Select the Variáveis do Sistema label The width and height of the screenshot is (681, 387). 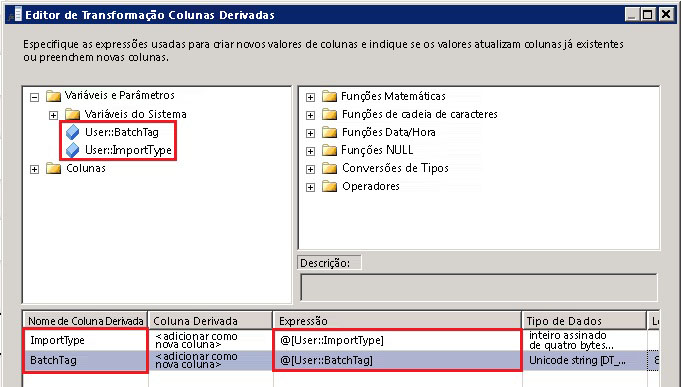pos(136,114)
